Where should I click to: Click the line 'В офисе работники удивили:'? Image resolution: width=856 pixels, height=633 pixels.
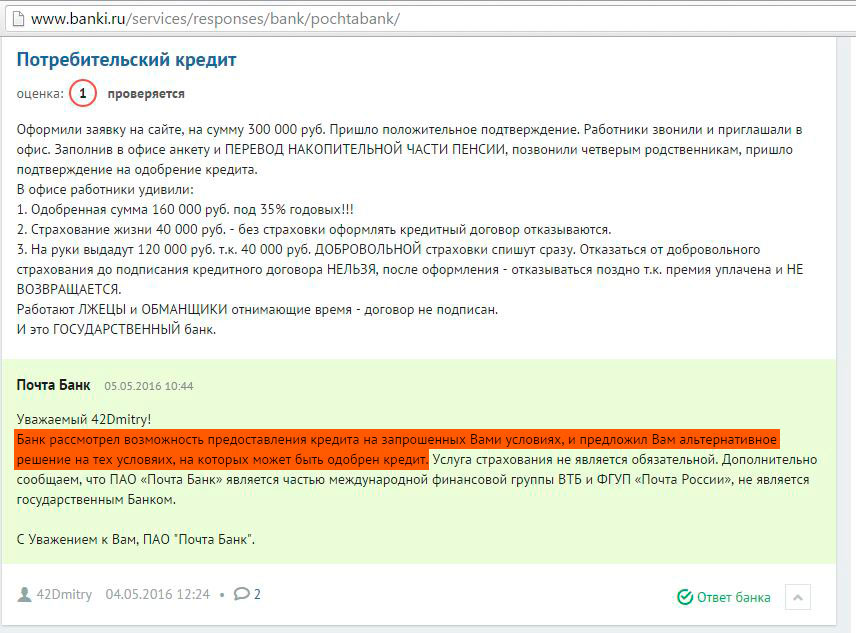[x=105, y=190]
